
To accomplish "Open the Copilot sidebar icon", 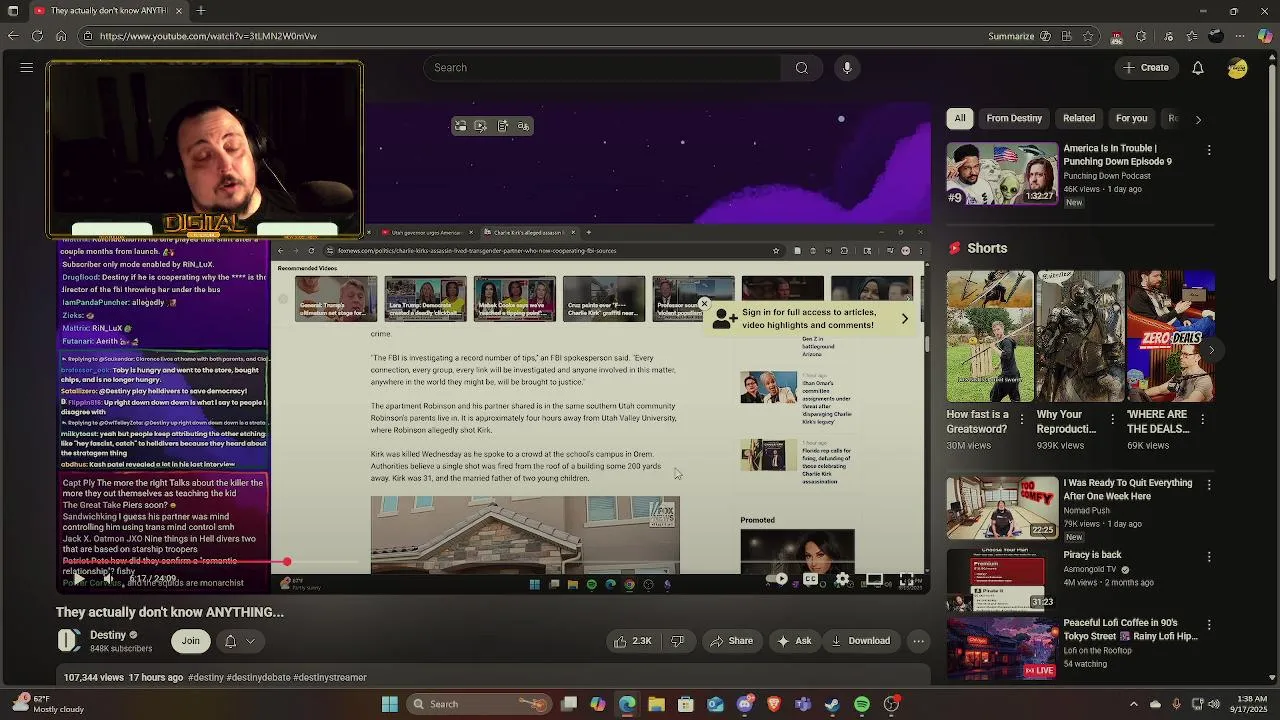I will 1266,36.
